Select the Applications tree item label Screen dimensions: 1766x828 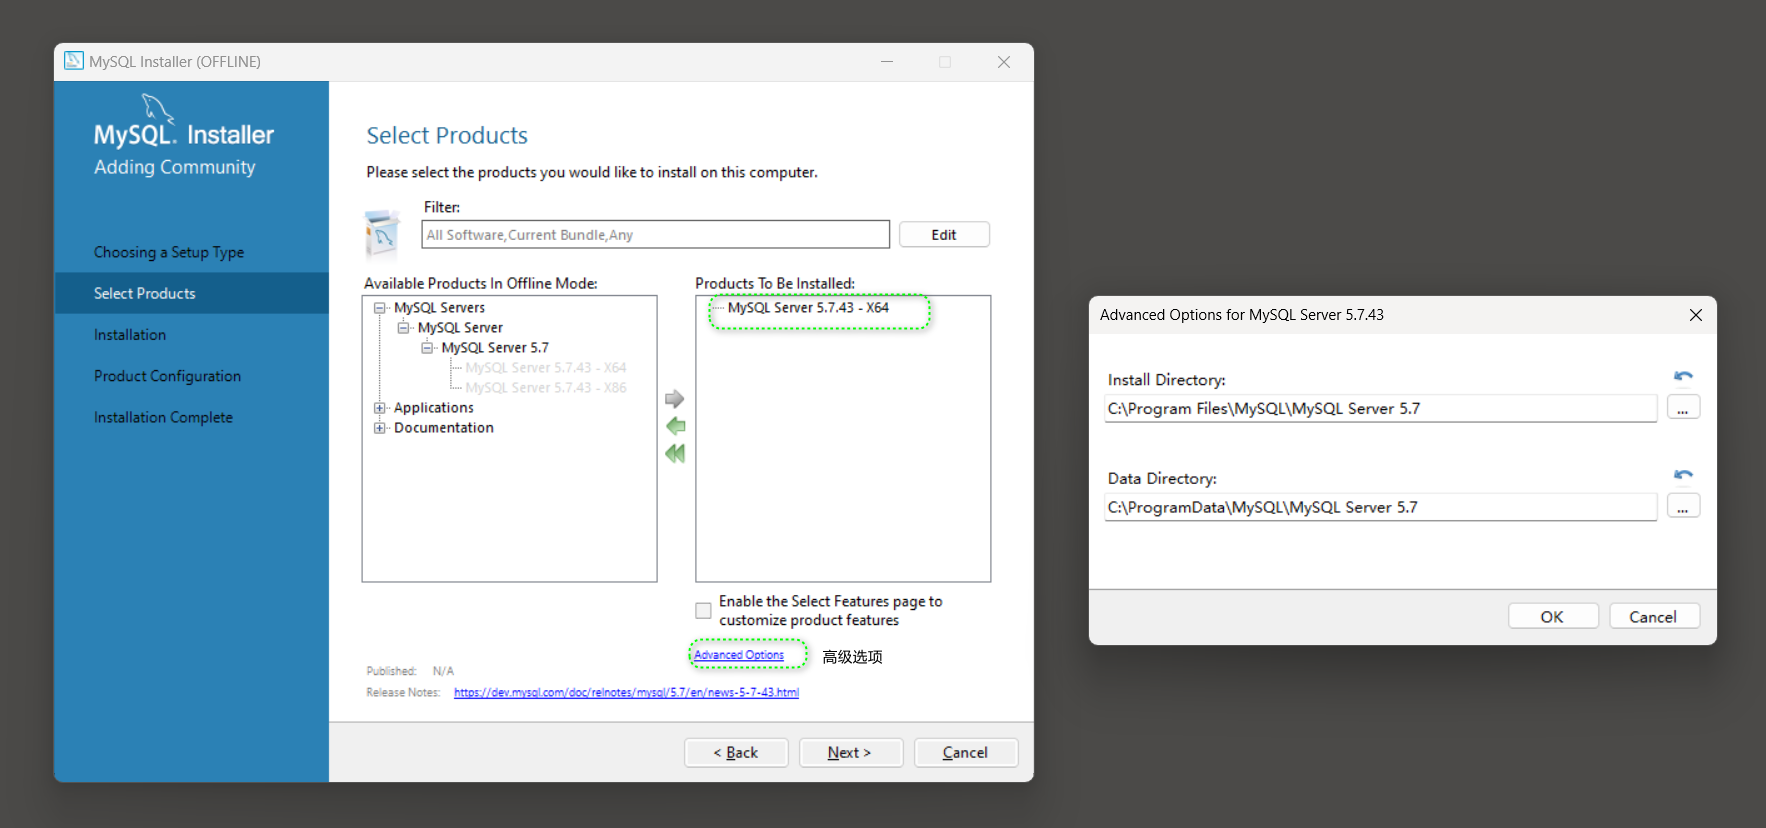434,408
